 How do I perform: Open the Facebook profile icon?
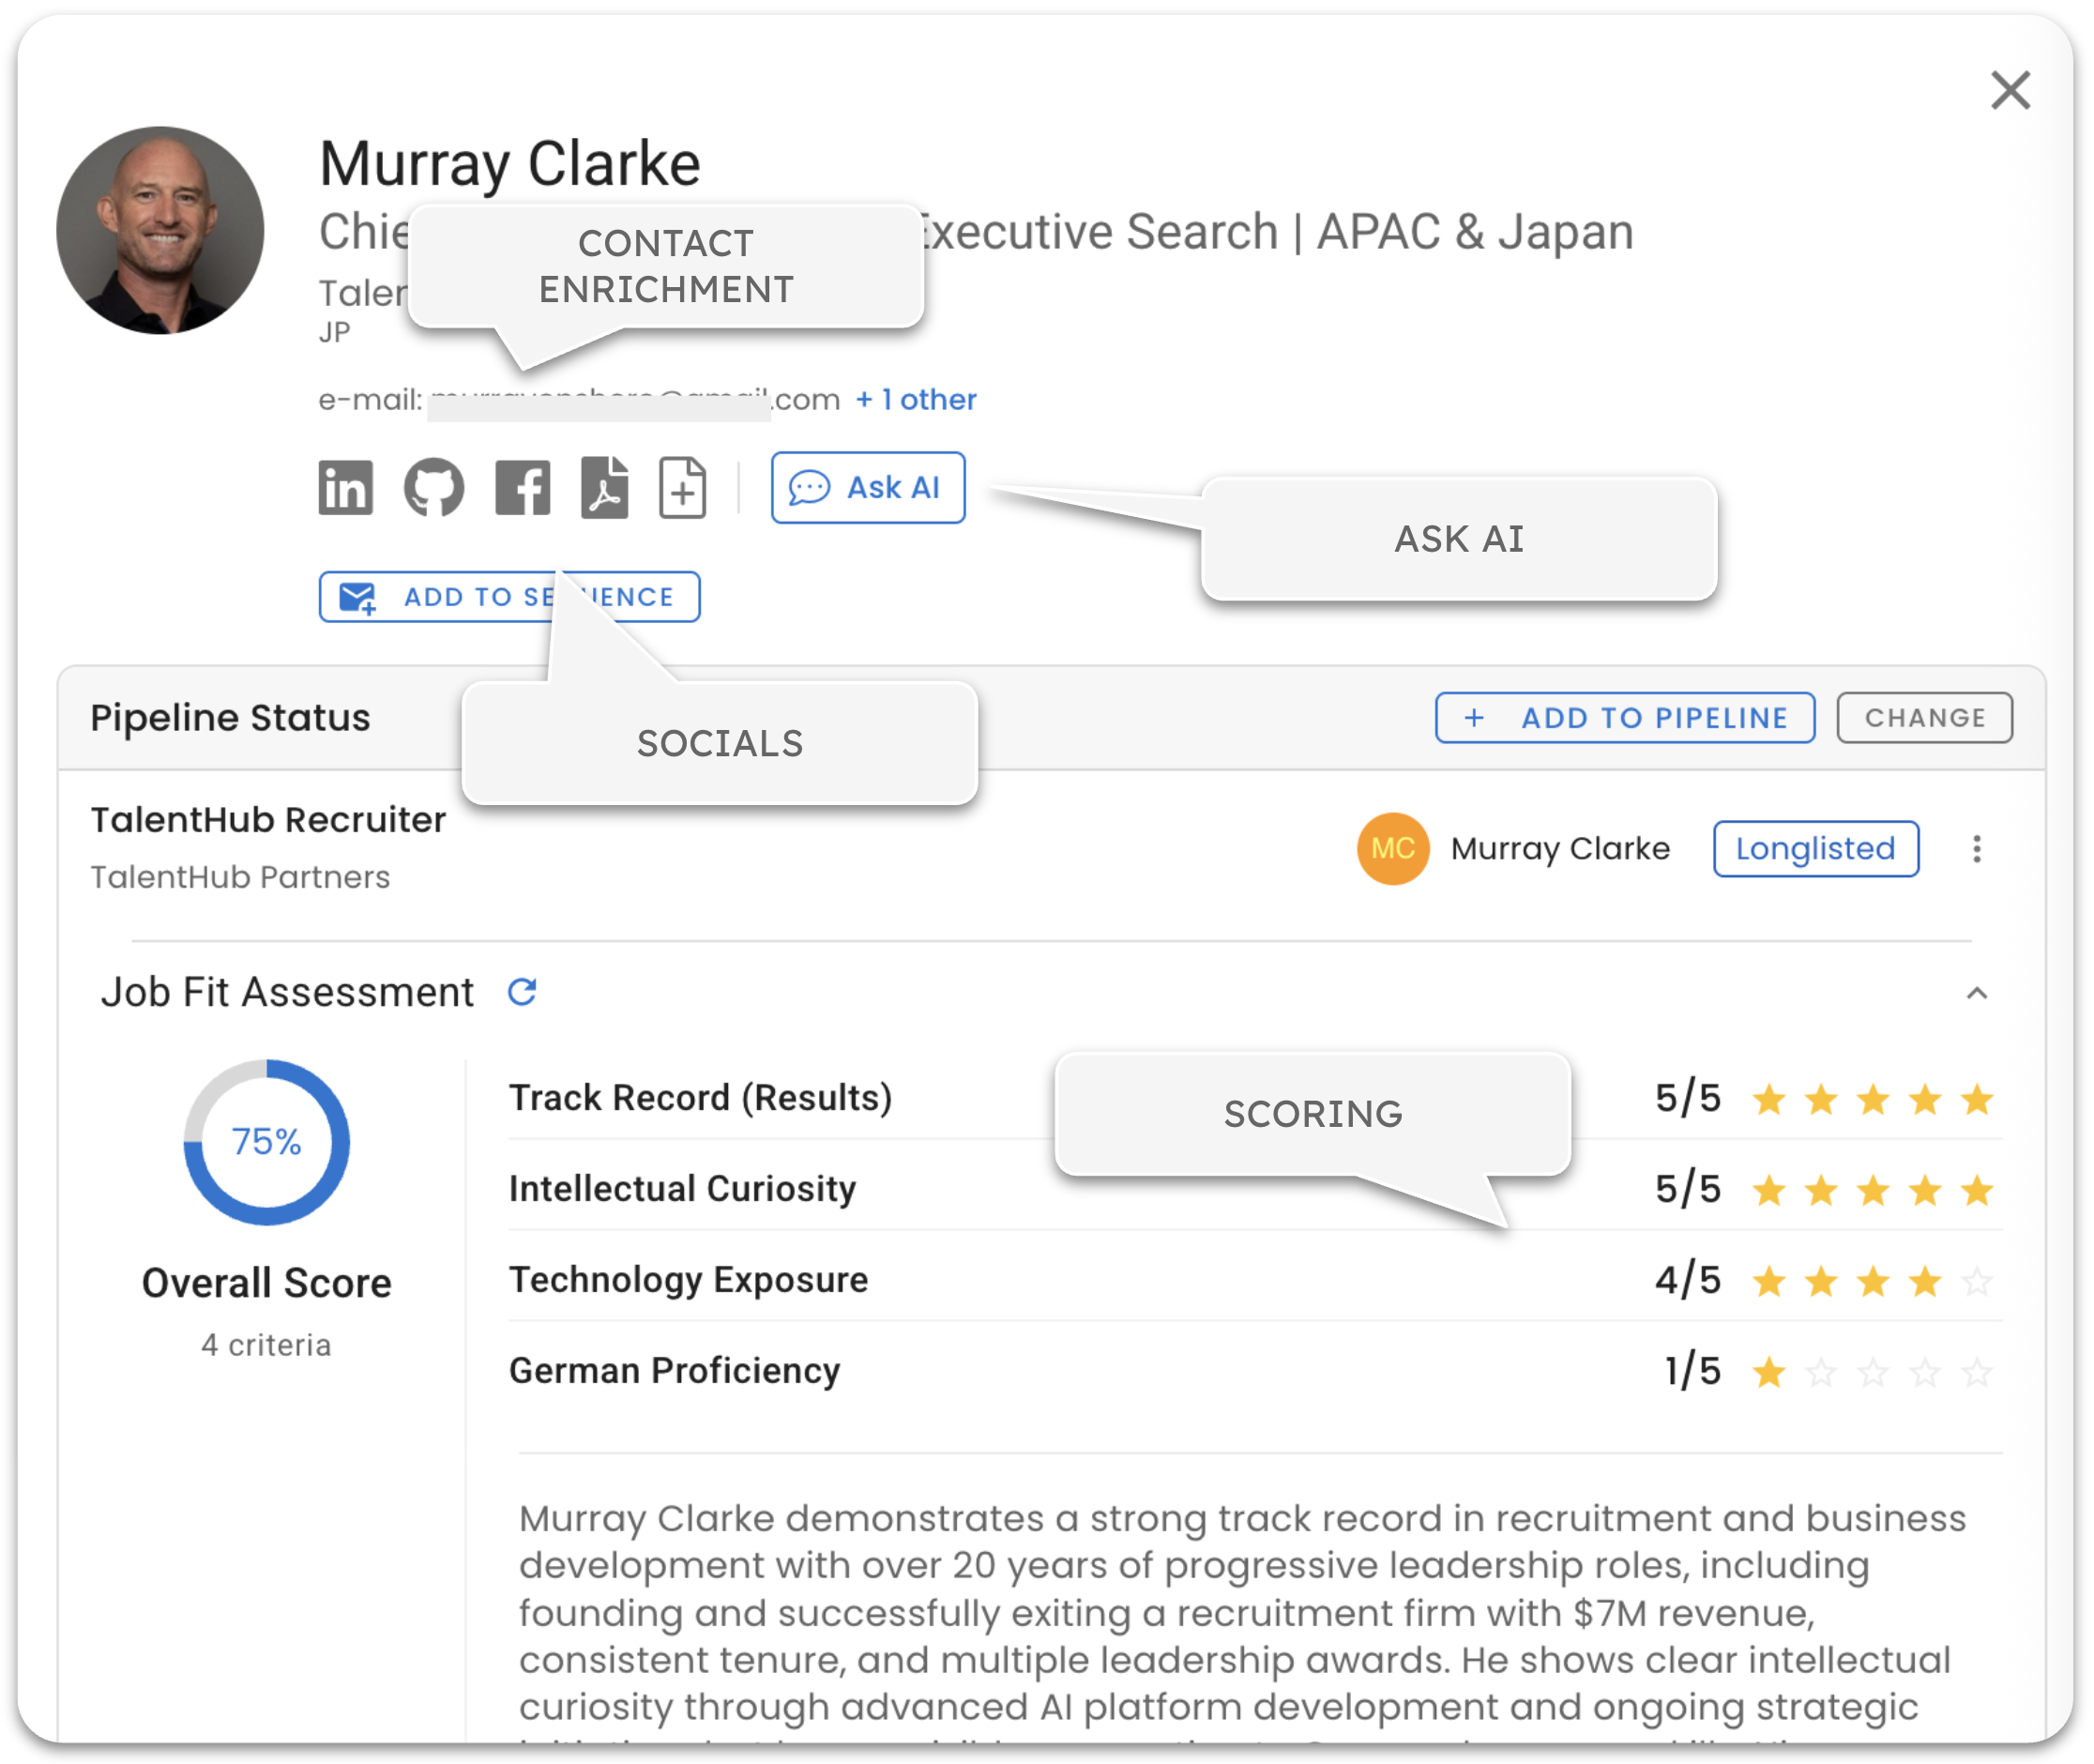pos(522,488)
